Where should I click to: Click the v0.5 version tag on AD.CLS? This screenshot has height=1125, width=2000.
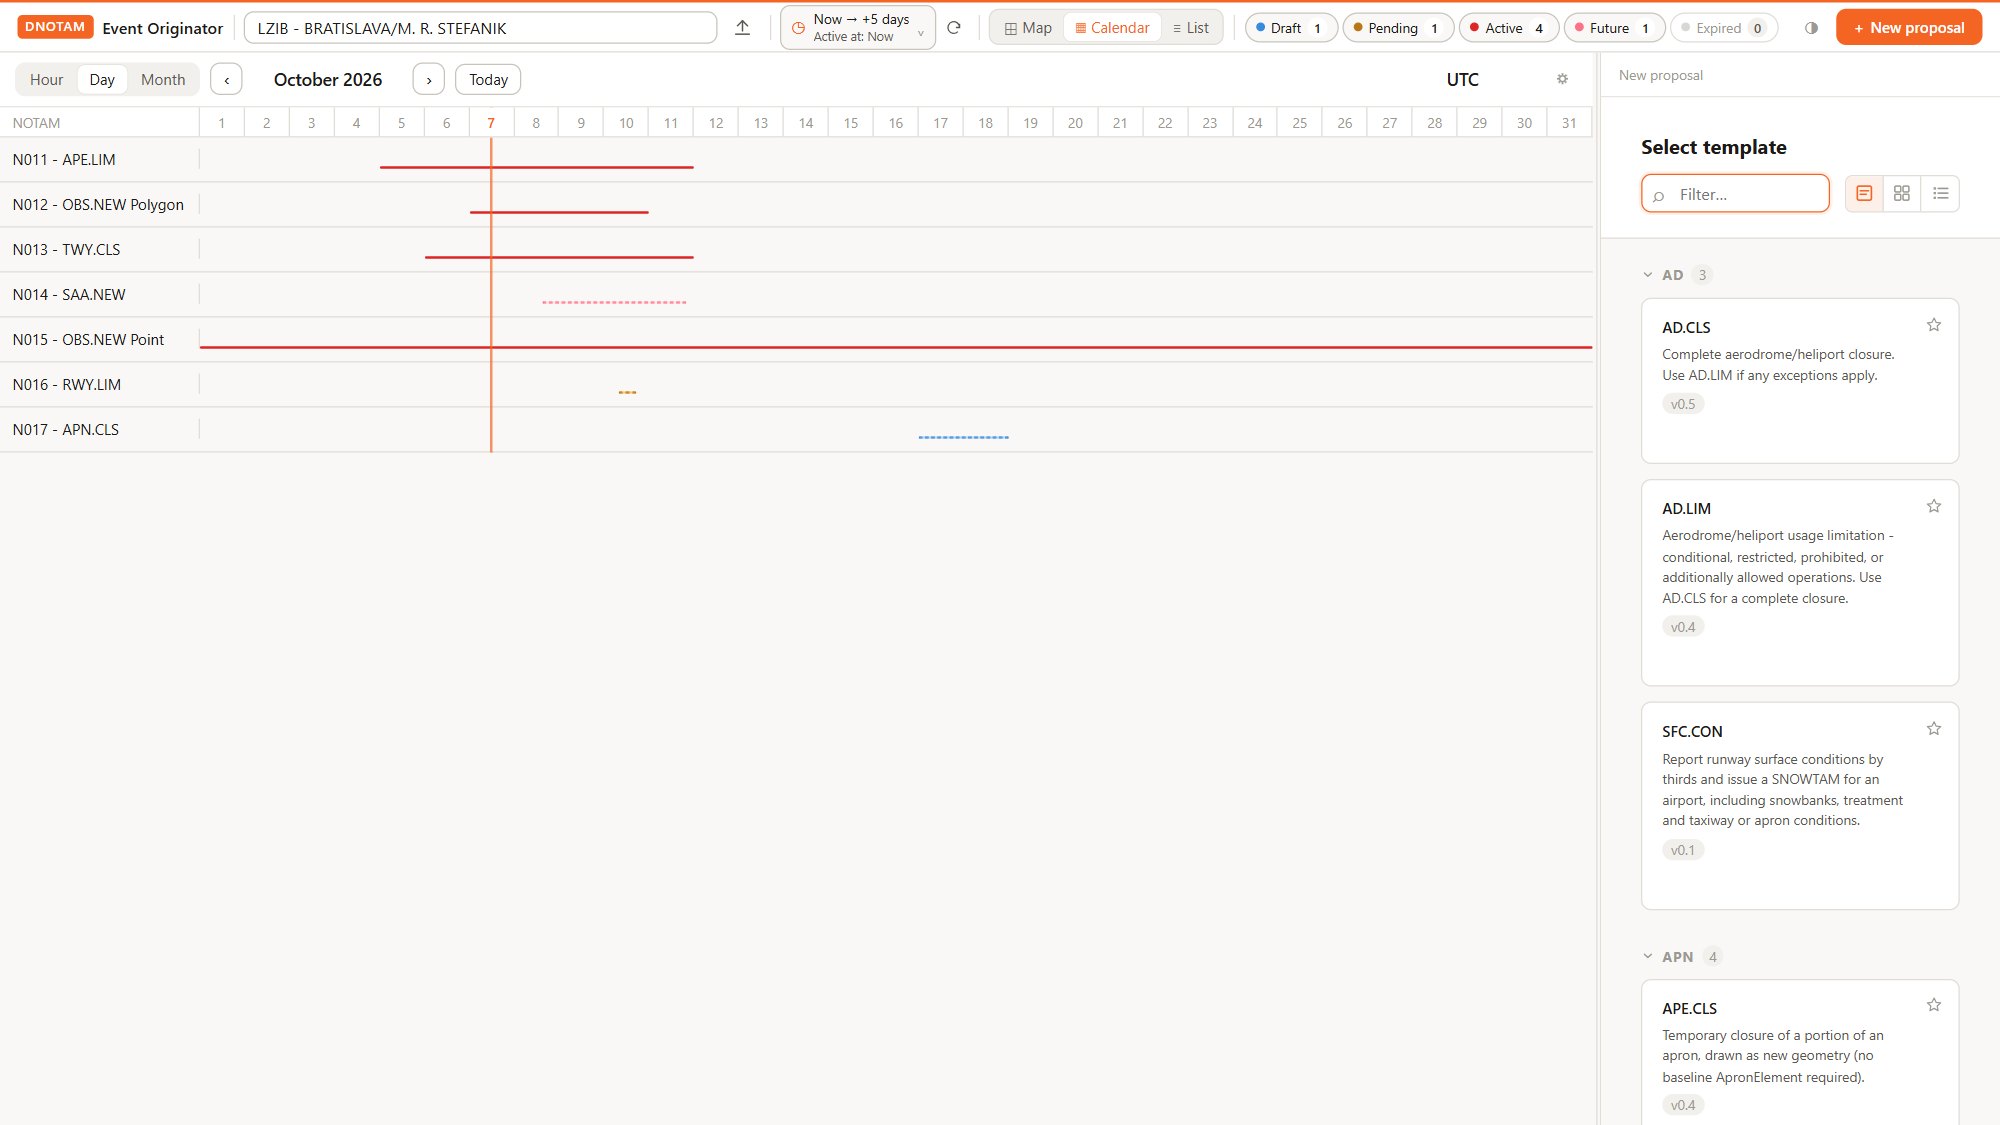pos(1683,404)
